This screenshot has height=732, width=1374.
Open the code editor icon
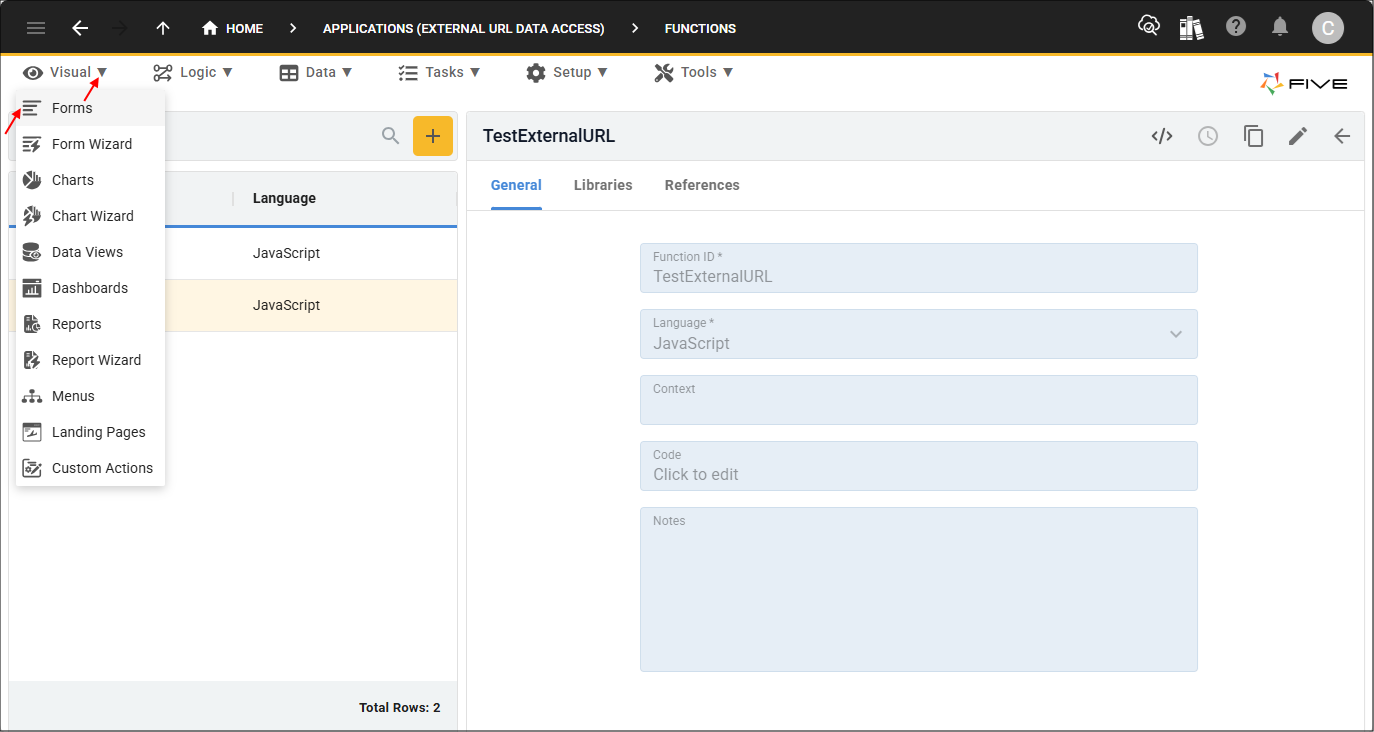pyautogui.click(x=1161, y=137)
